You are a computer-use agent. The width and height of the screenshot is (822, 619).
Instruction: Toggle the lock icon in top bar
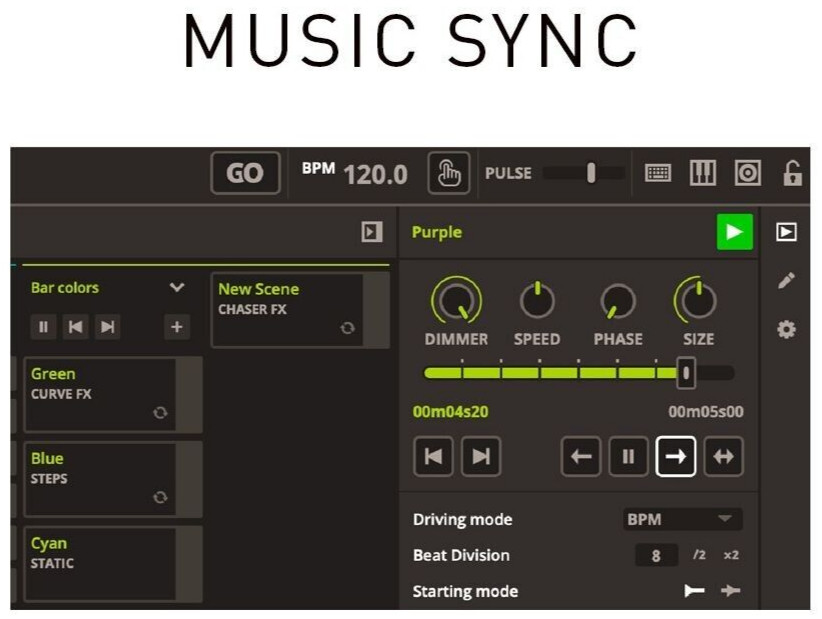pos(792,173)
